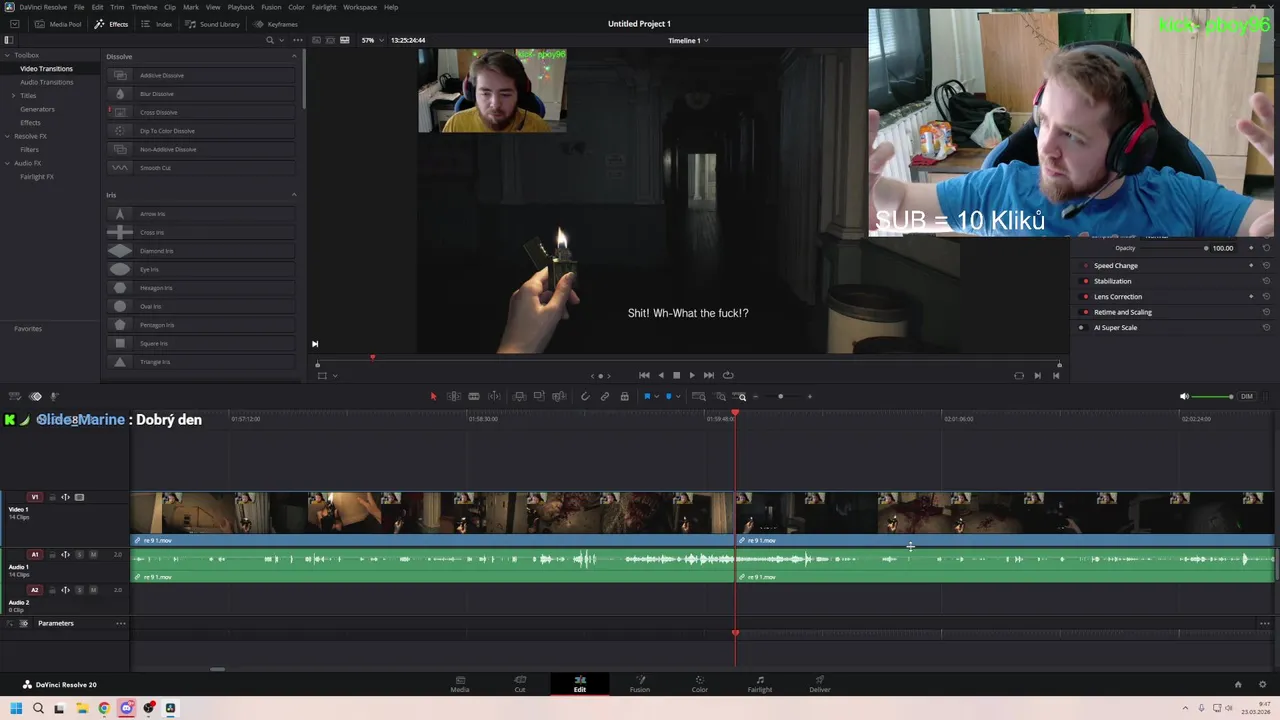Open the Sound Library panel
The image size is (1280, 720).
(x=212, y=24)
